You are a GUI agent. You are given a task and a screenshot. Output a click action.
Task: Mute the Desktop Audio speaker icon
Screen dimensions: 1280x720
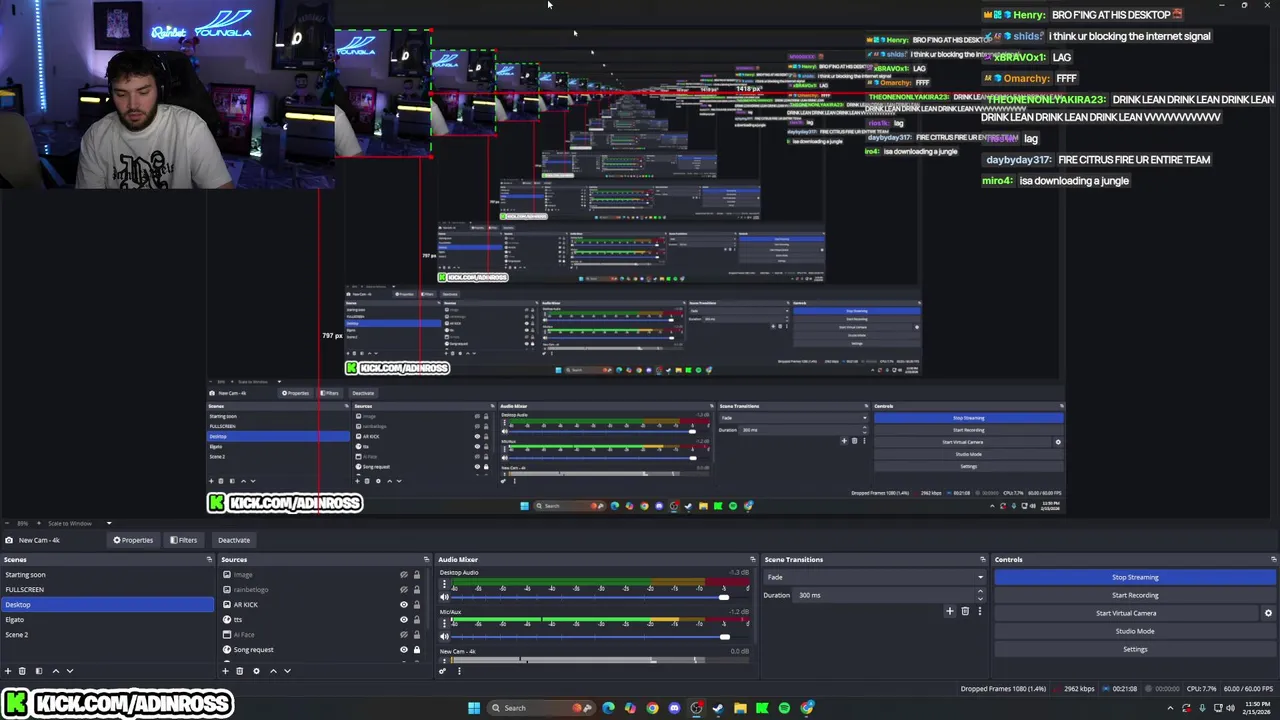coord(445,597)
